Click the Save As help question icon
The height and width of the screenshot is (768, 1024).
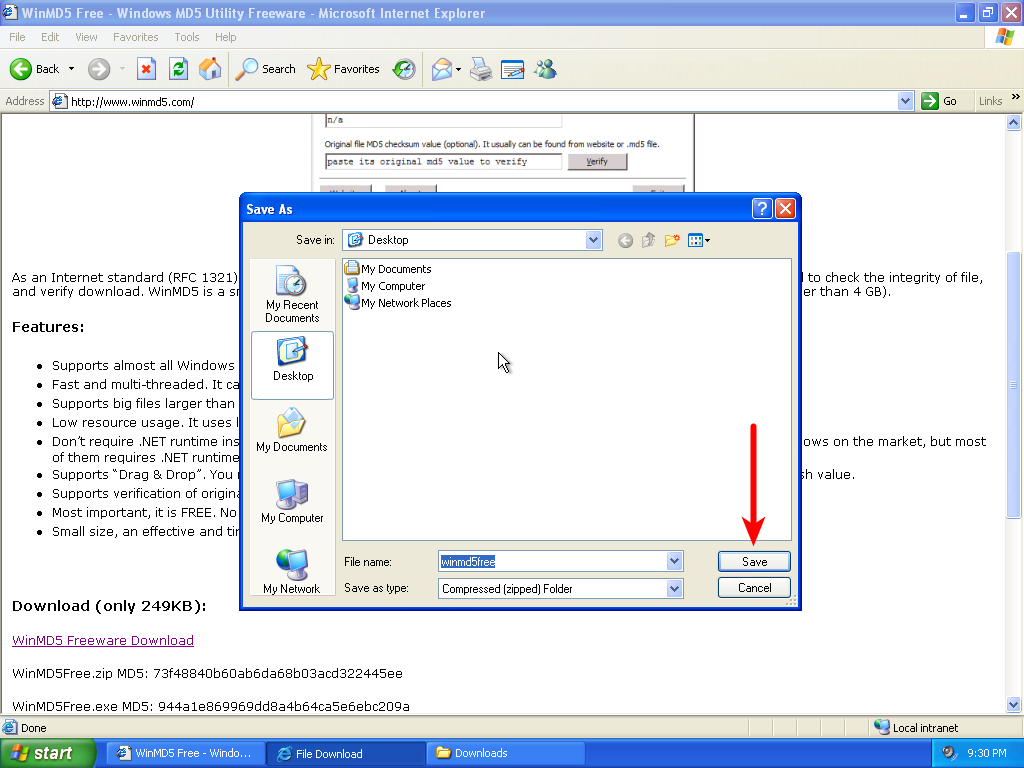[761, 208]
